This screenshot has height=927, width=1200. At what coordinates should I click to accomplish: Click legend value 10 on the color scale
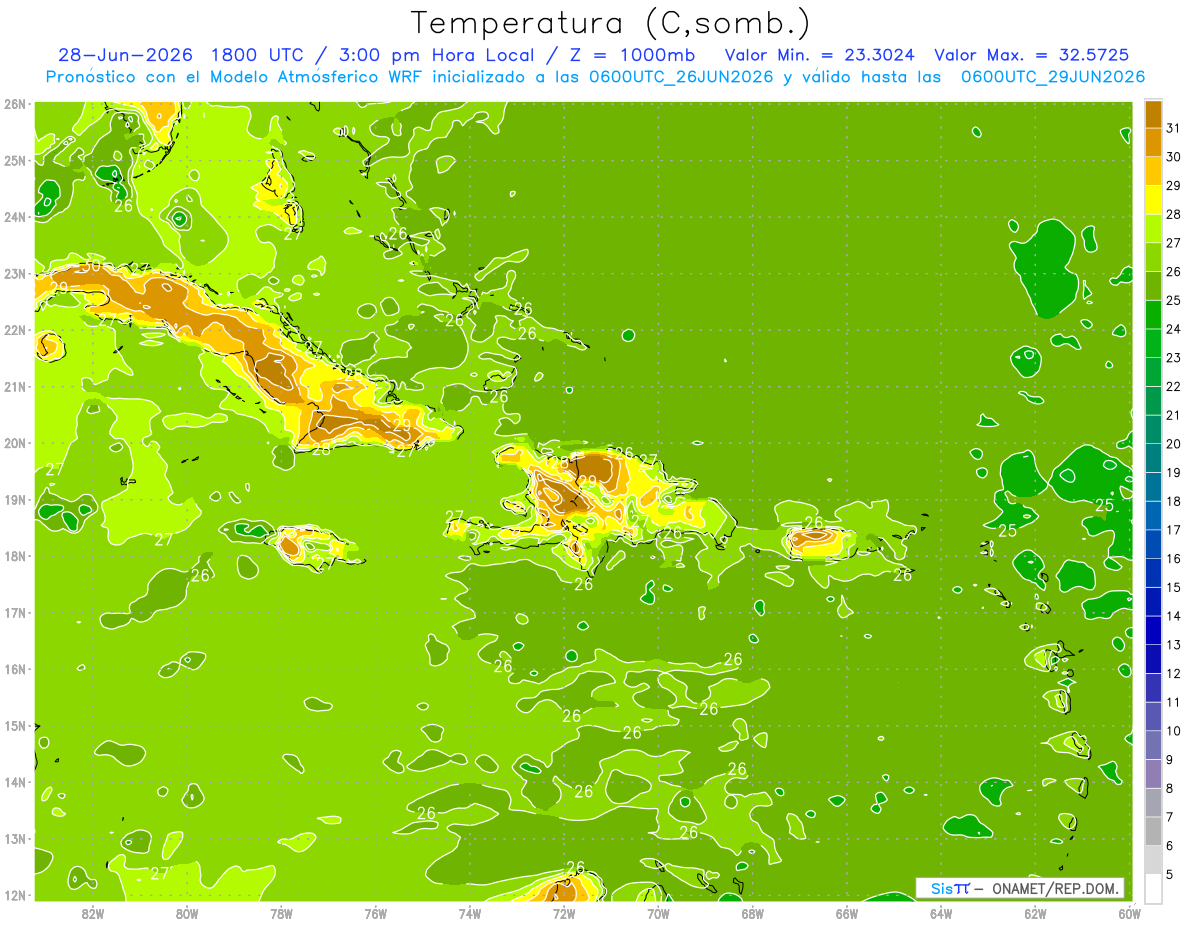pyautogui.click(x=1174, y=731)
